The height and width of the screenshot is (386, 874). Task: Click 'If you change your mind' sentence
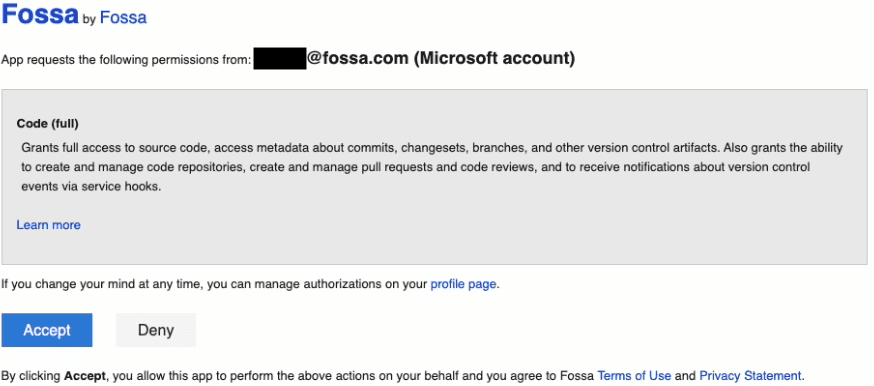pyautogui.click(x=250, y=284)
